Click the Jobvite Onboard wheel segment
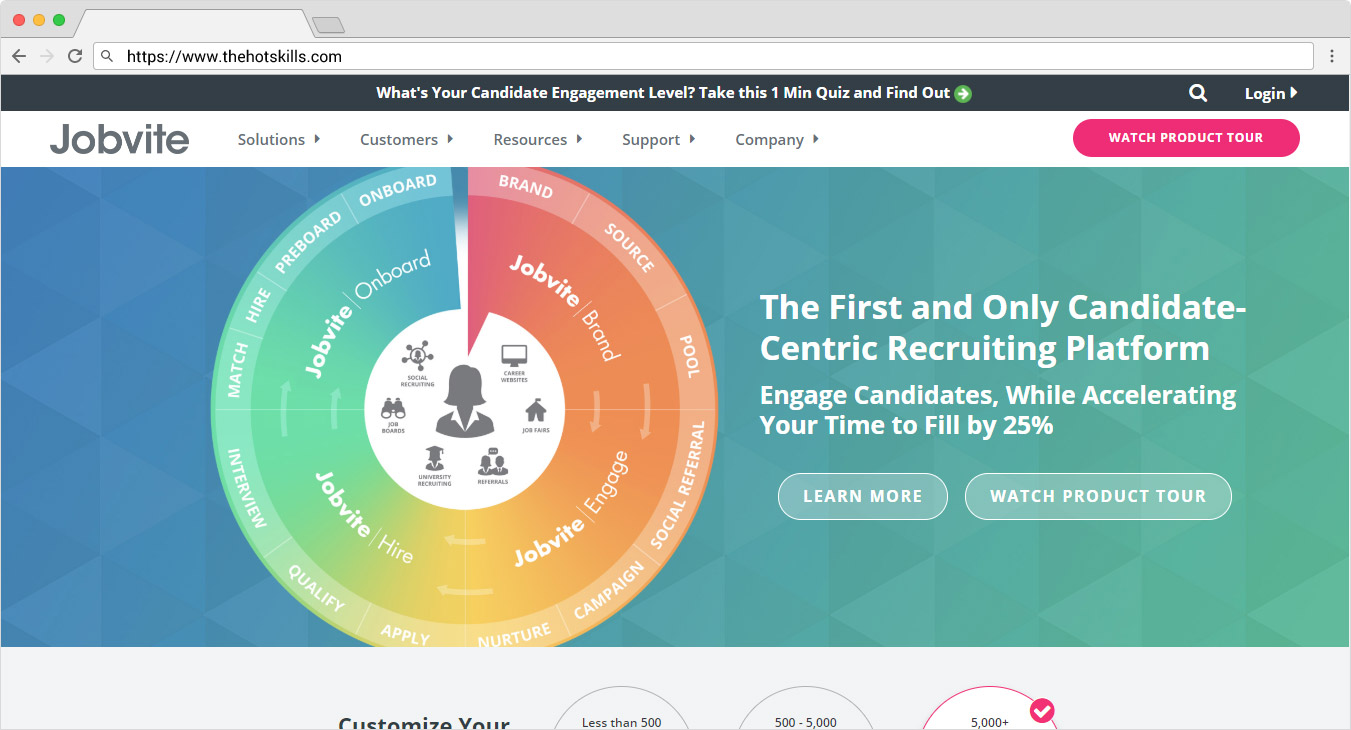Viewport: 1351px width, 730px height. tap(367, 312)
